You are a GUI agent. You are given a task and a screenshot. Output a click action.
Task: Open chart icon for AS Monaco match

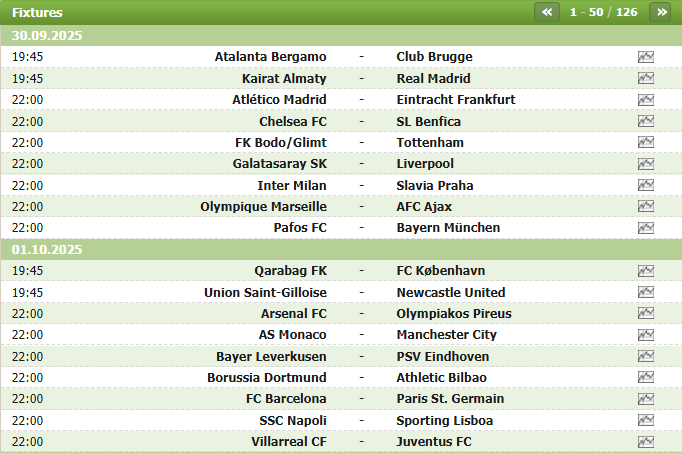tap(646, 335)
